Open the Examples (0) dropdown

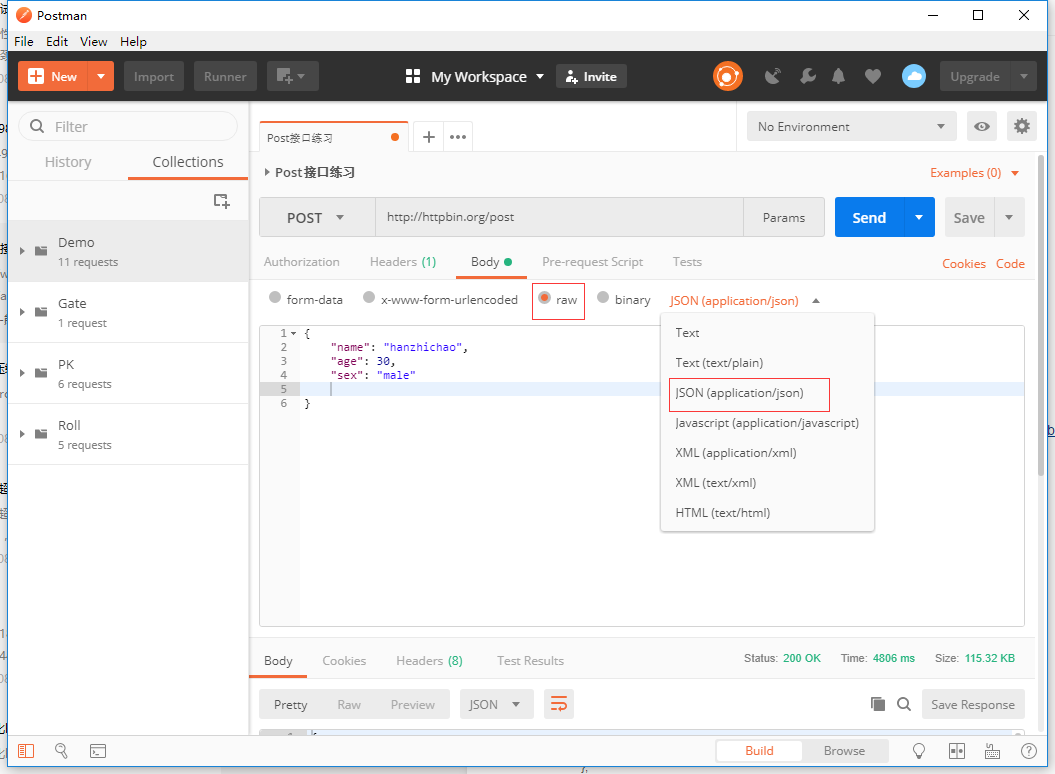pos(974,173)
